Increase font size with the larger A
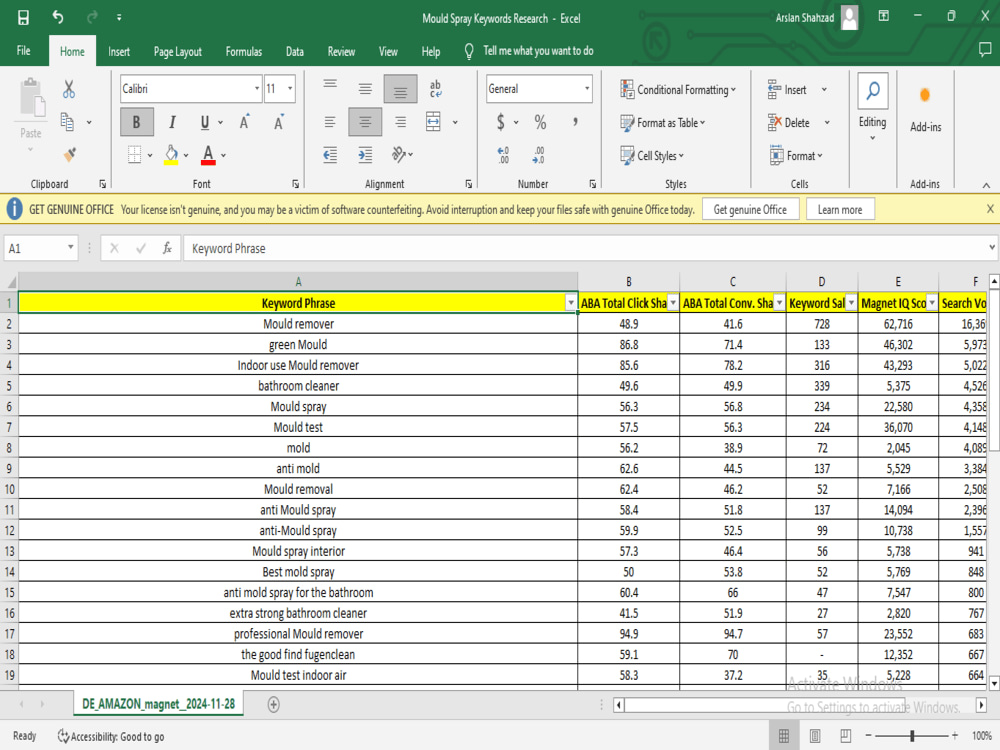The image size is (1000, 750). pos(244,122)
